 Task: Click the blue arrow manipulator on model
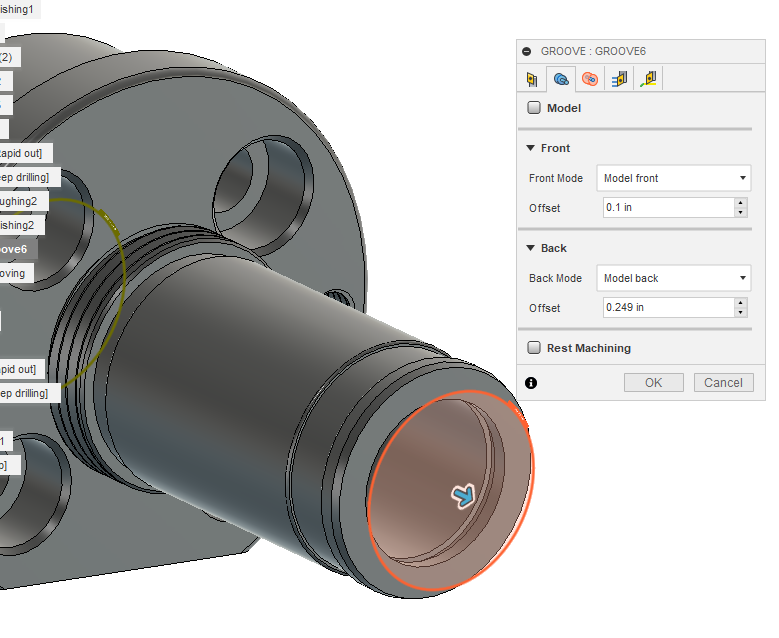coord(463,496)
